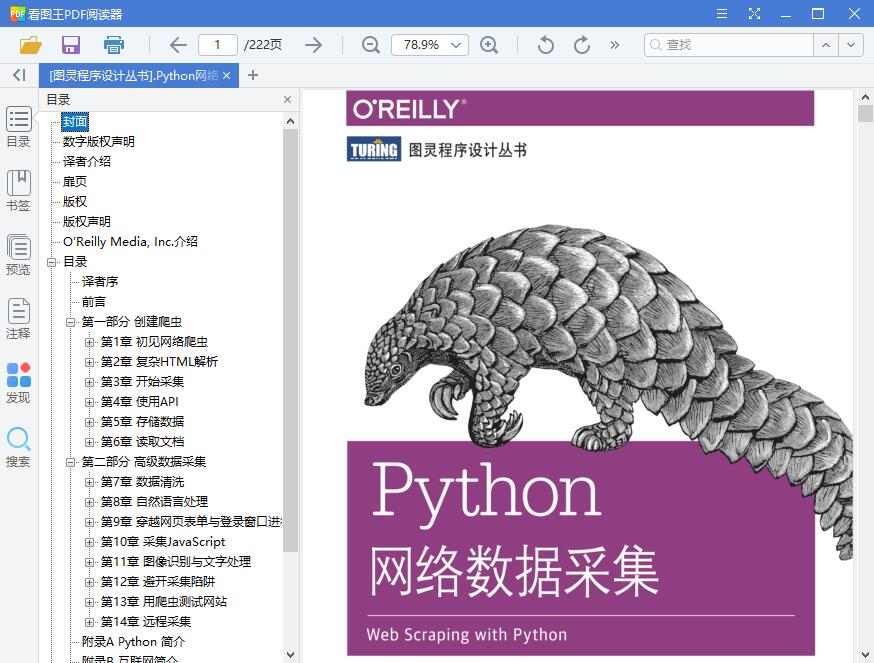Viewport: 874px width, 663px height.
Task: Select 封面 in the outline
Action: coord(75,122)
